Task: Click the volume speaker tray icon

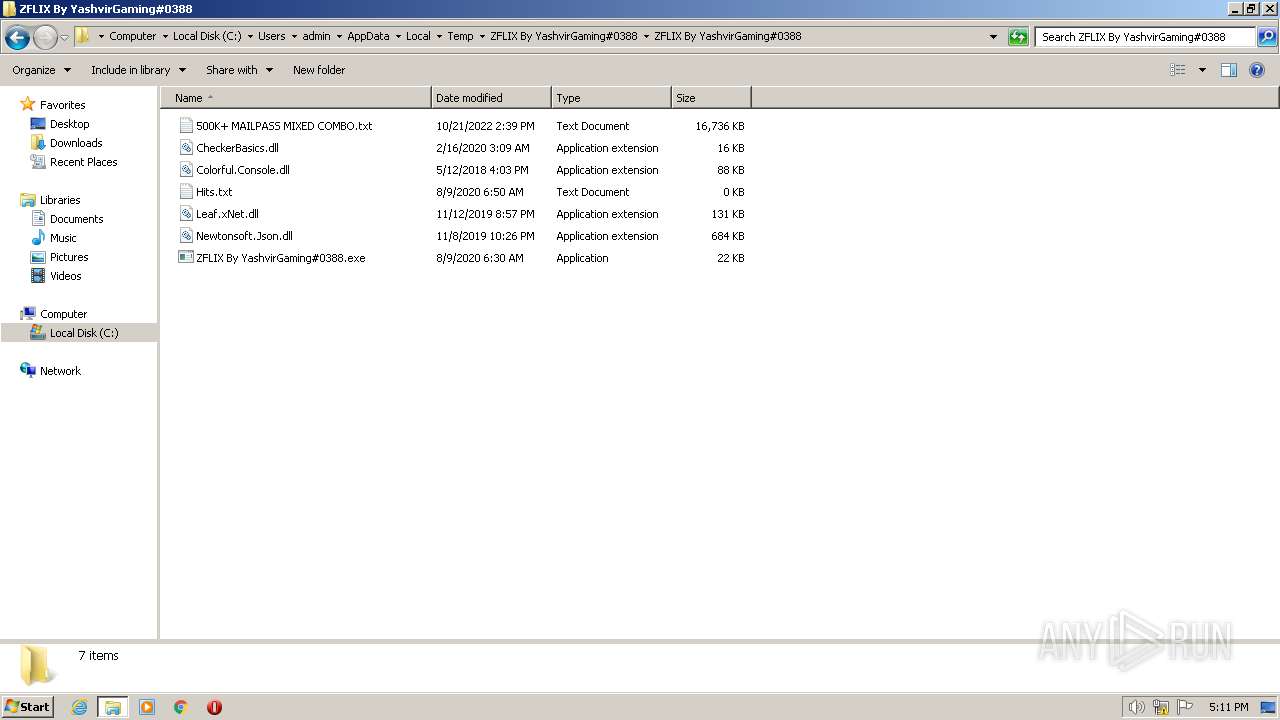Action: (x=1136, y=707)
